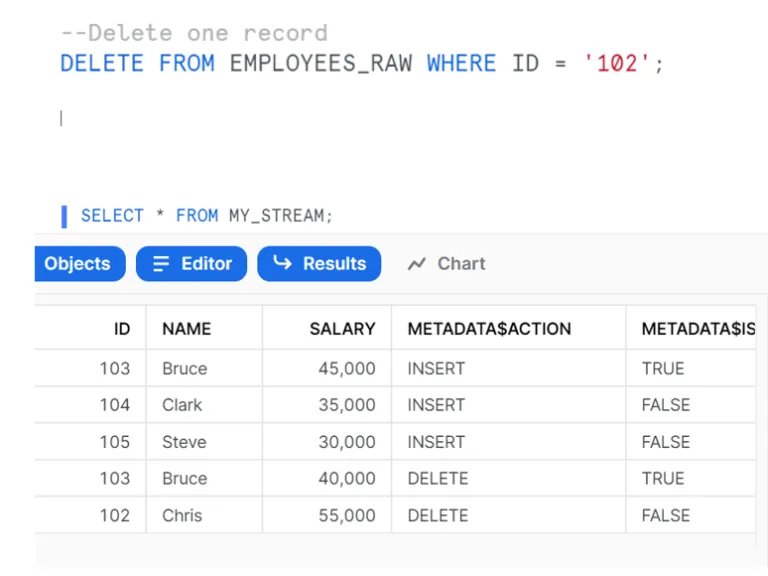Click the DELETE action cell for Bruce

coord(437,479)
